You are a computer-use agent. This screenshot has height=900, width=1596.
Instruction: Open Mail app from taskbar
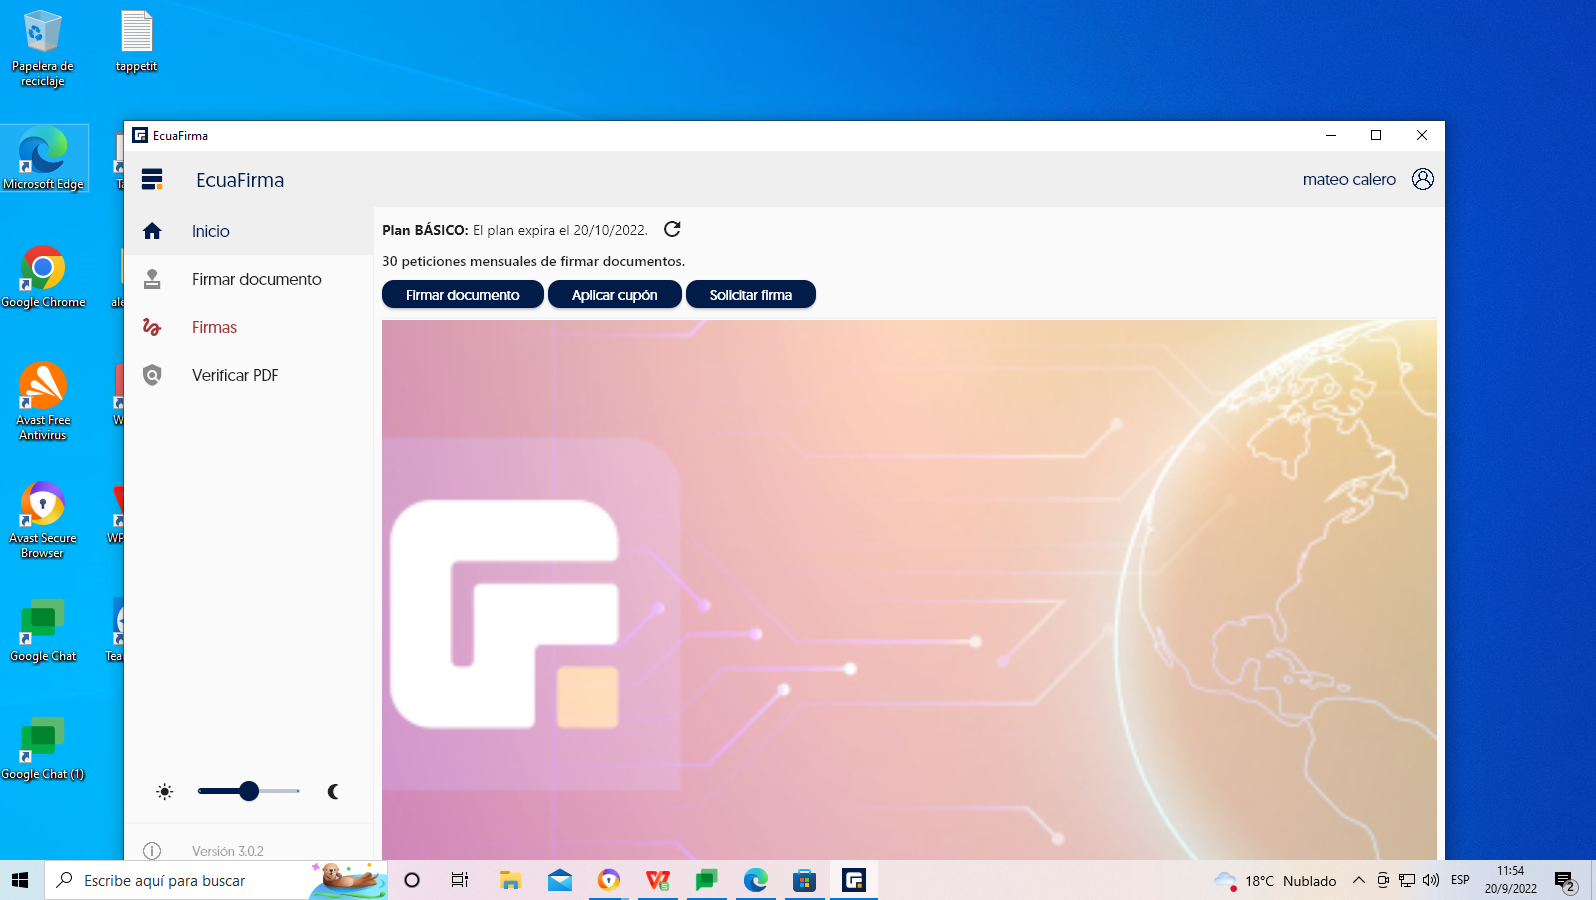click(x=560, y=880)
